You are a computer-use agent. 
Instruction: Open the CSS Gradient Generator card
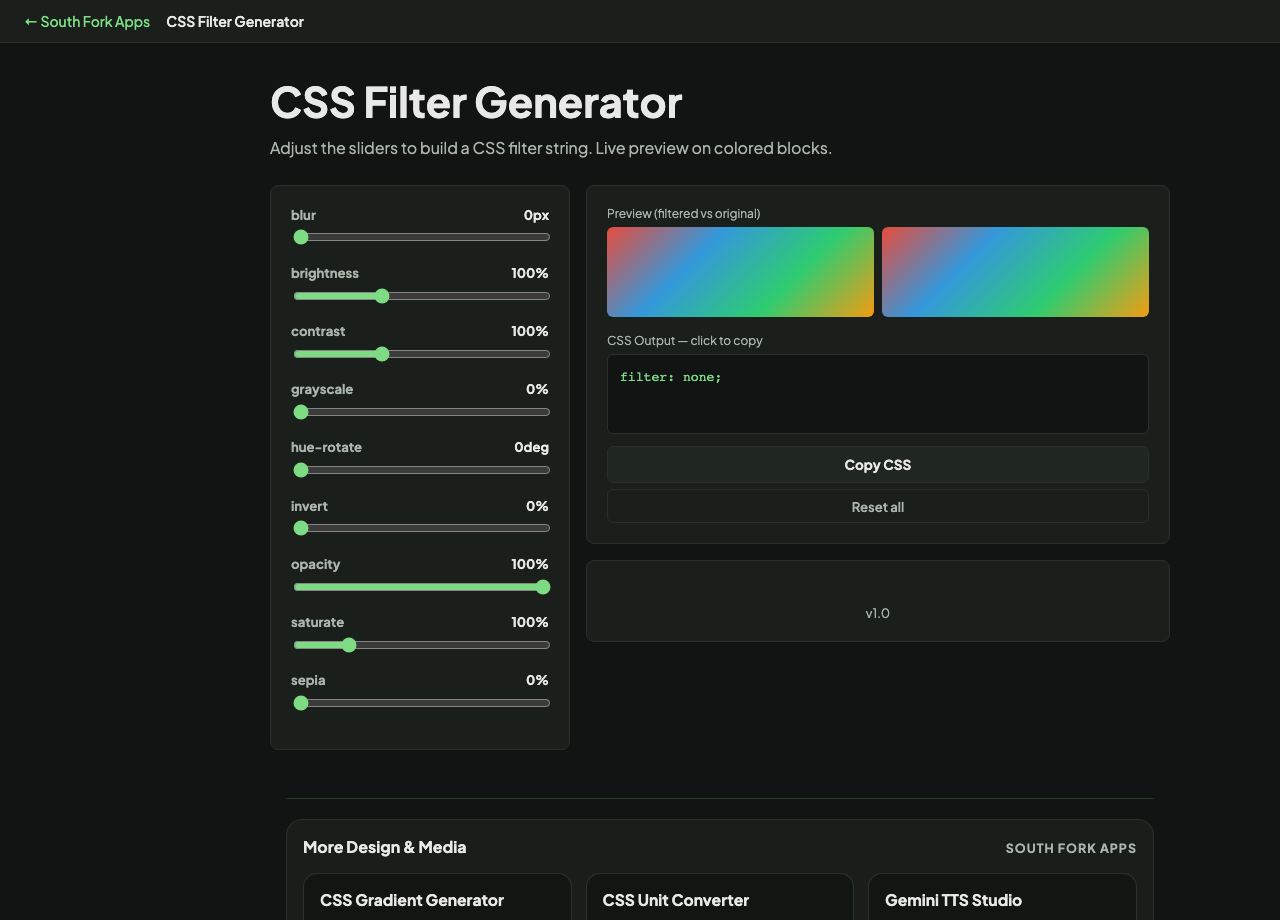(437, 897)
